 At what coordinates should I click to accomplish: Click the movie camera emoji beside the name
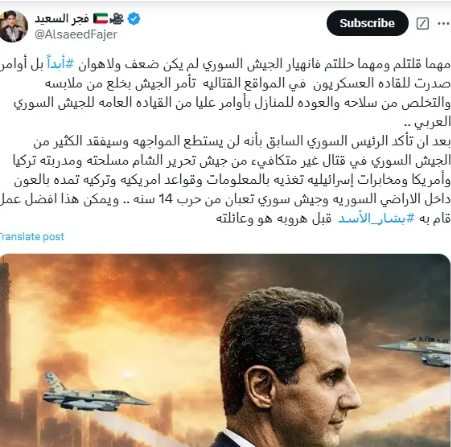[116, 19]
